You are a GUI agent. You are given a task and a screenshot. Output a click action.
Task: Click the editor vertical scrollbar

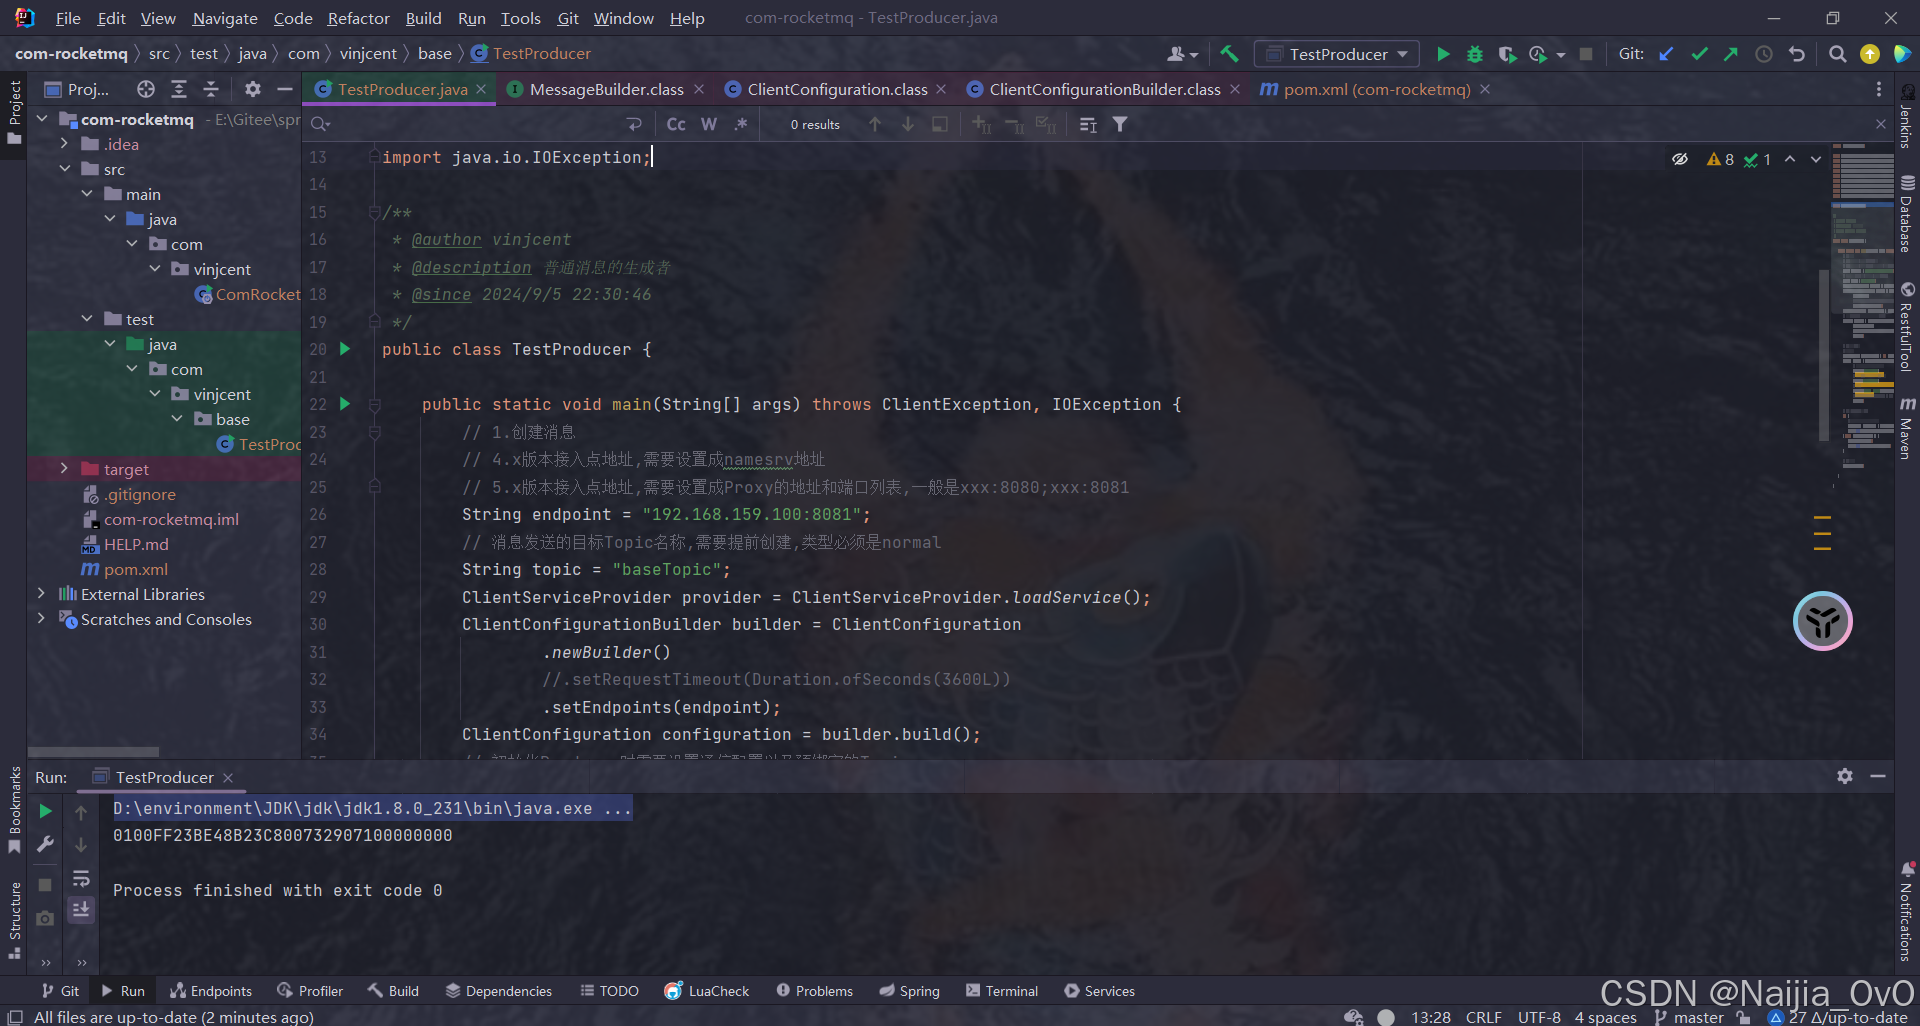pos(1824,355)
